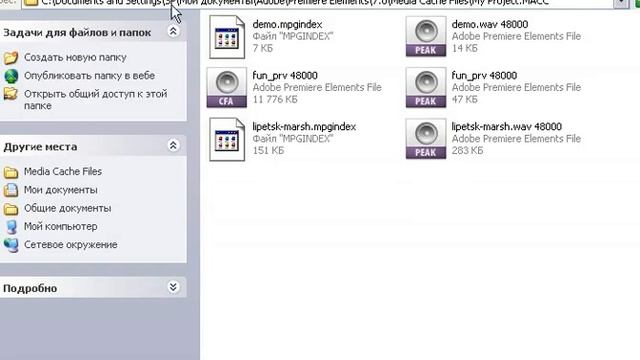Click Создать новую папку link

75,58
